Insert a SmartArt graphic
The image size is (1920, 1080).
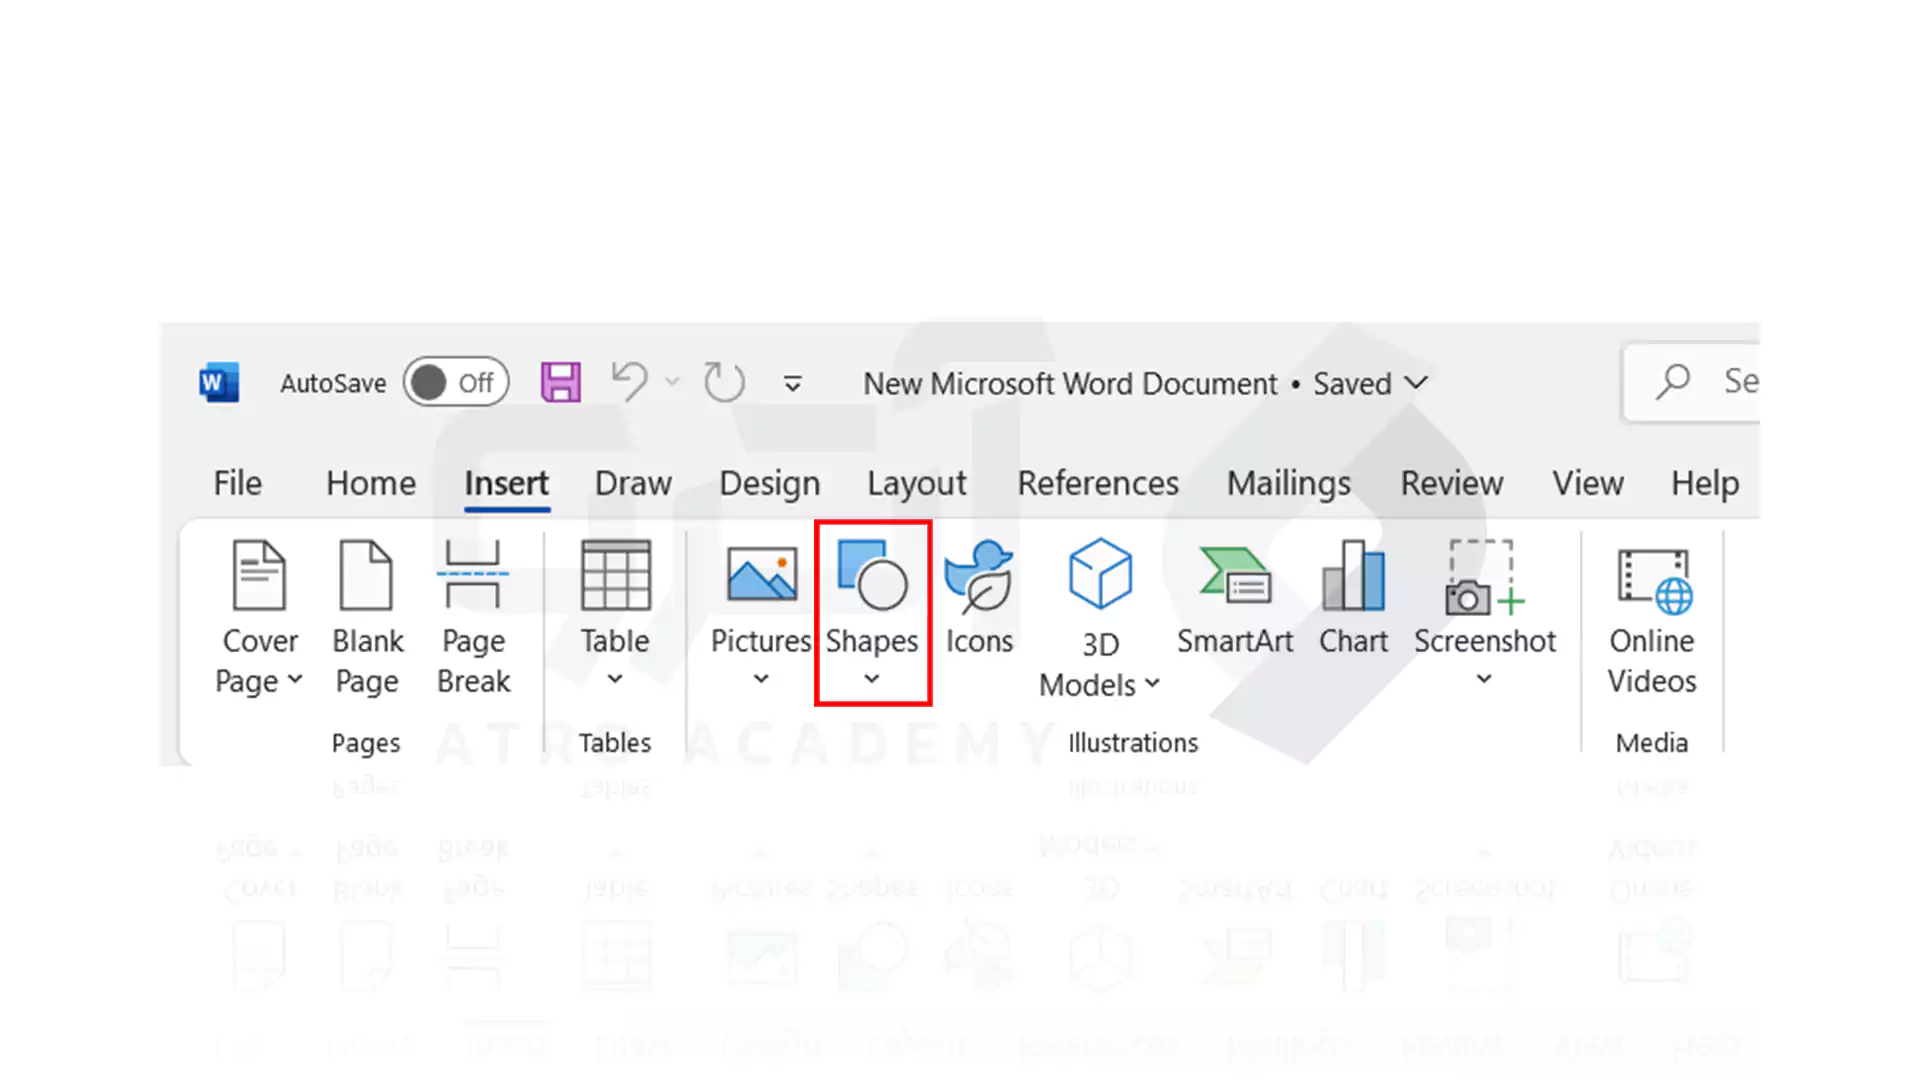pyautogui.click(x=1235, y=598)
